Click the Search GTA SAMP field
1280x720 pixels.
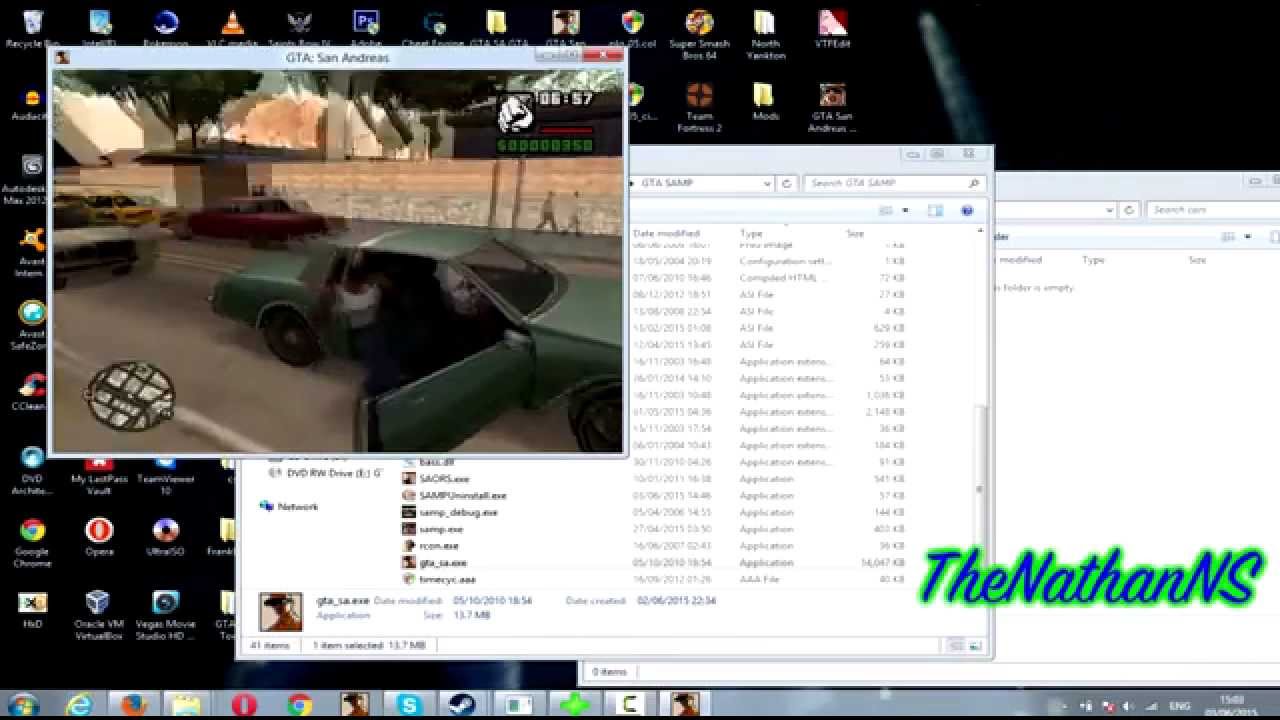tap(894, 183)
